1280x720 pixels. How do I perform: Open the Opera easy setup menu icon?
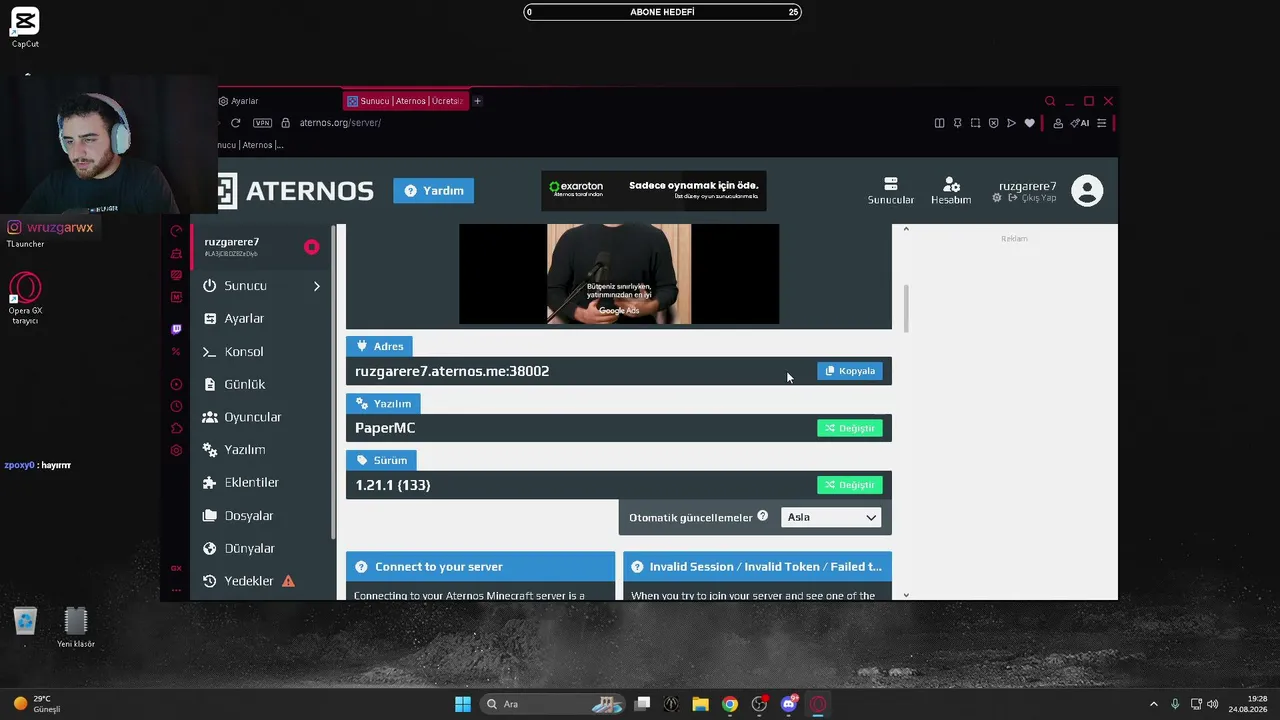point(1102,123)
